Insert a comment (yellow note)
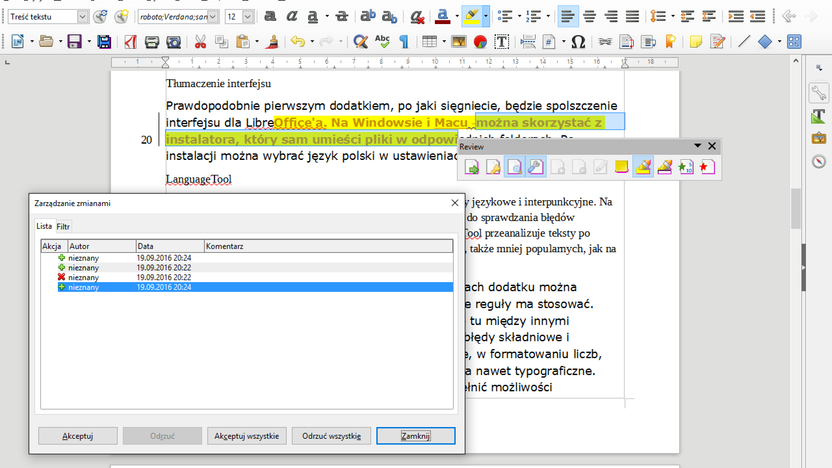Viewport: 832px width, 468px height. [x=696, y=41]
